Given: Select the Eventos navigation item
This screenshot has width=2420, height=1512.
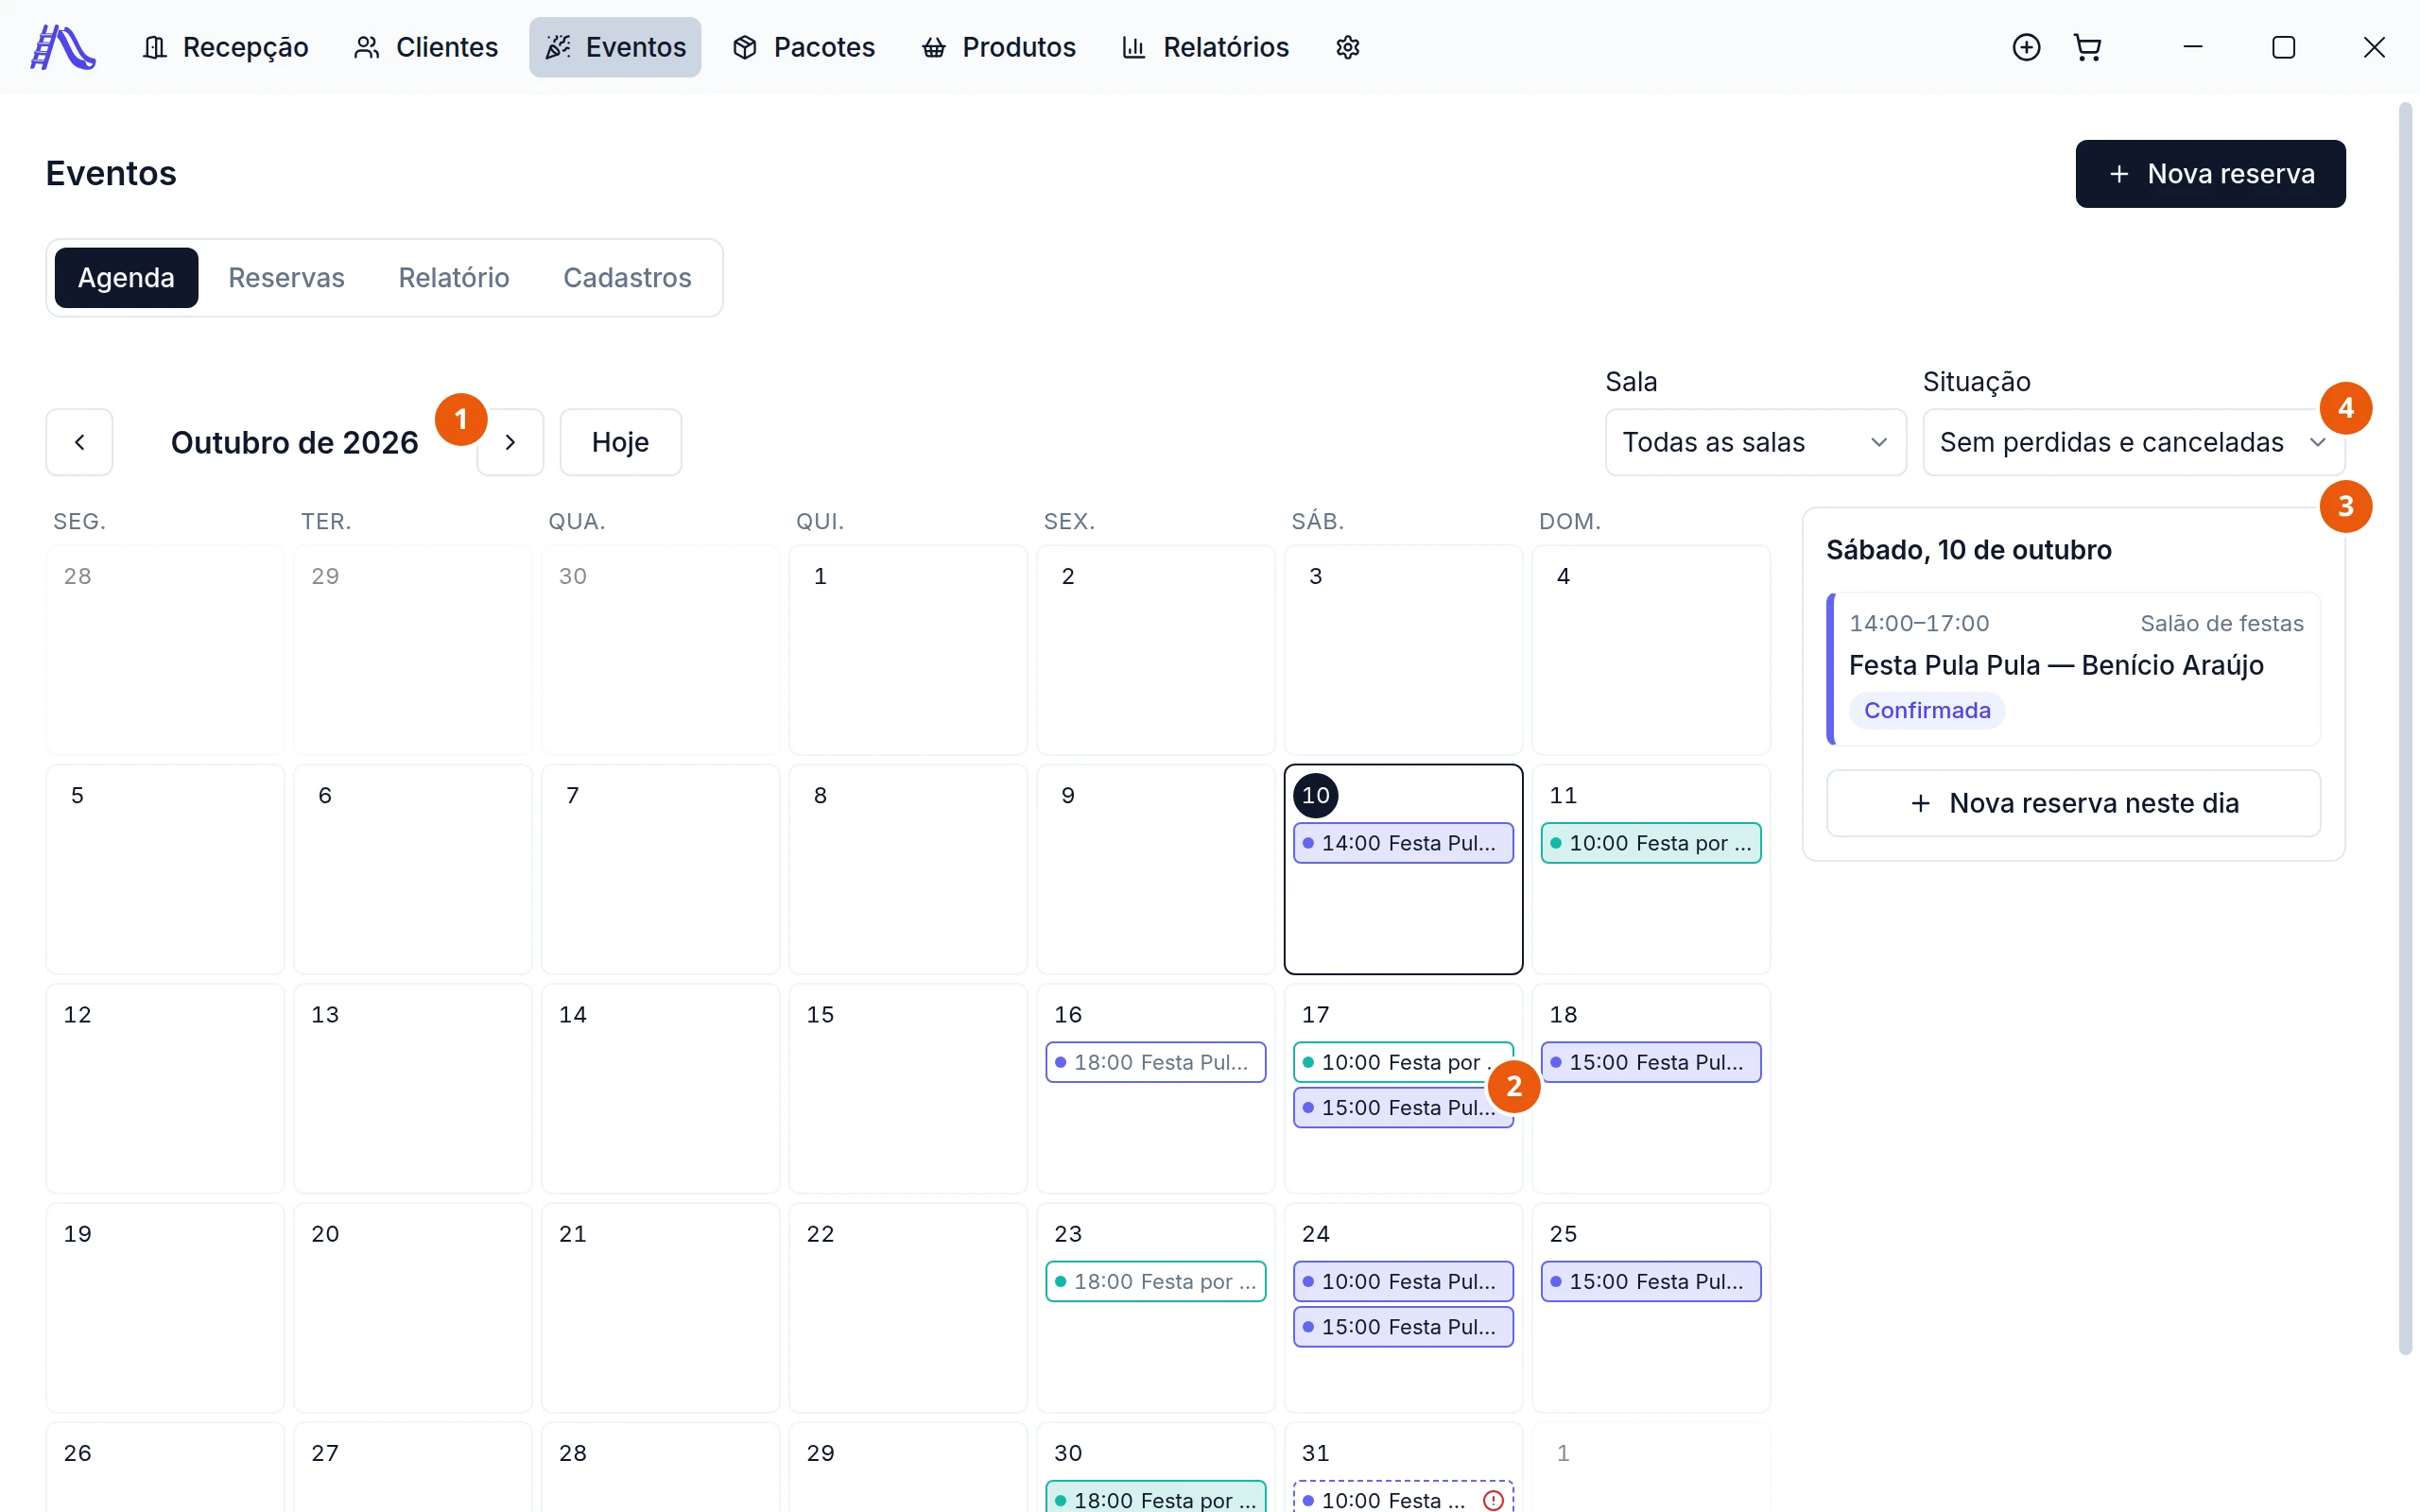Looking at the screenshot, I should point(615,47).
